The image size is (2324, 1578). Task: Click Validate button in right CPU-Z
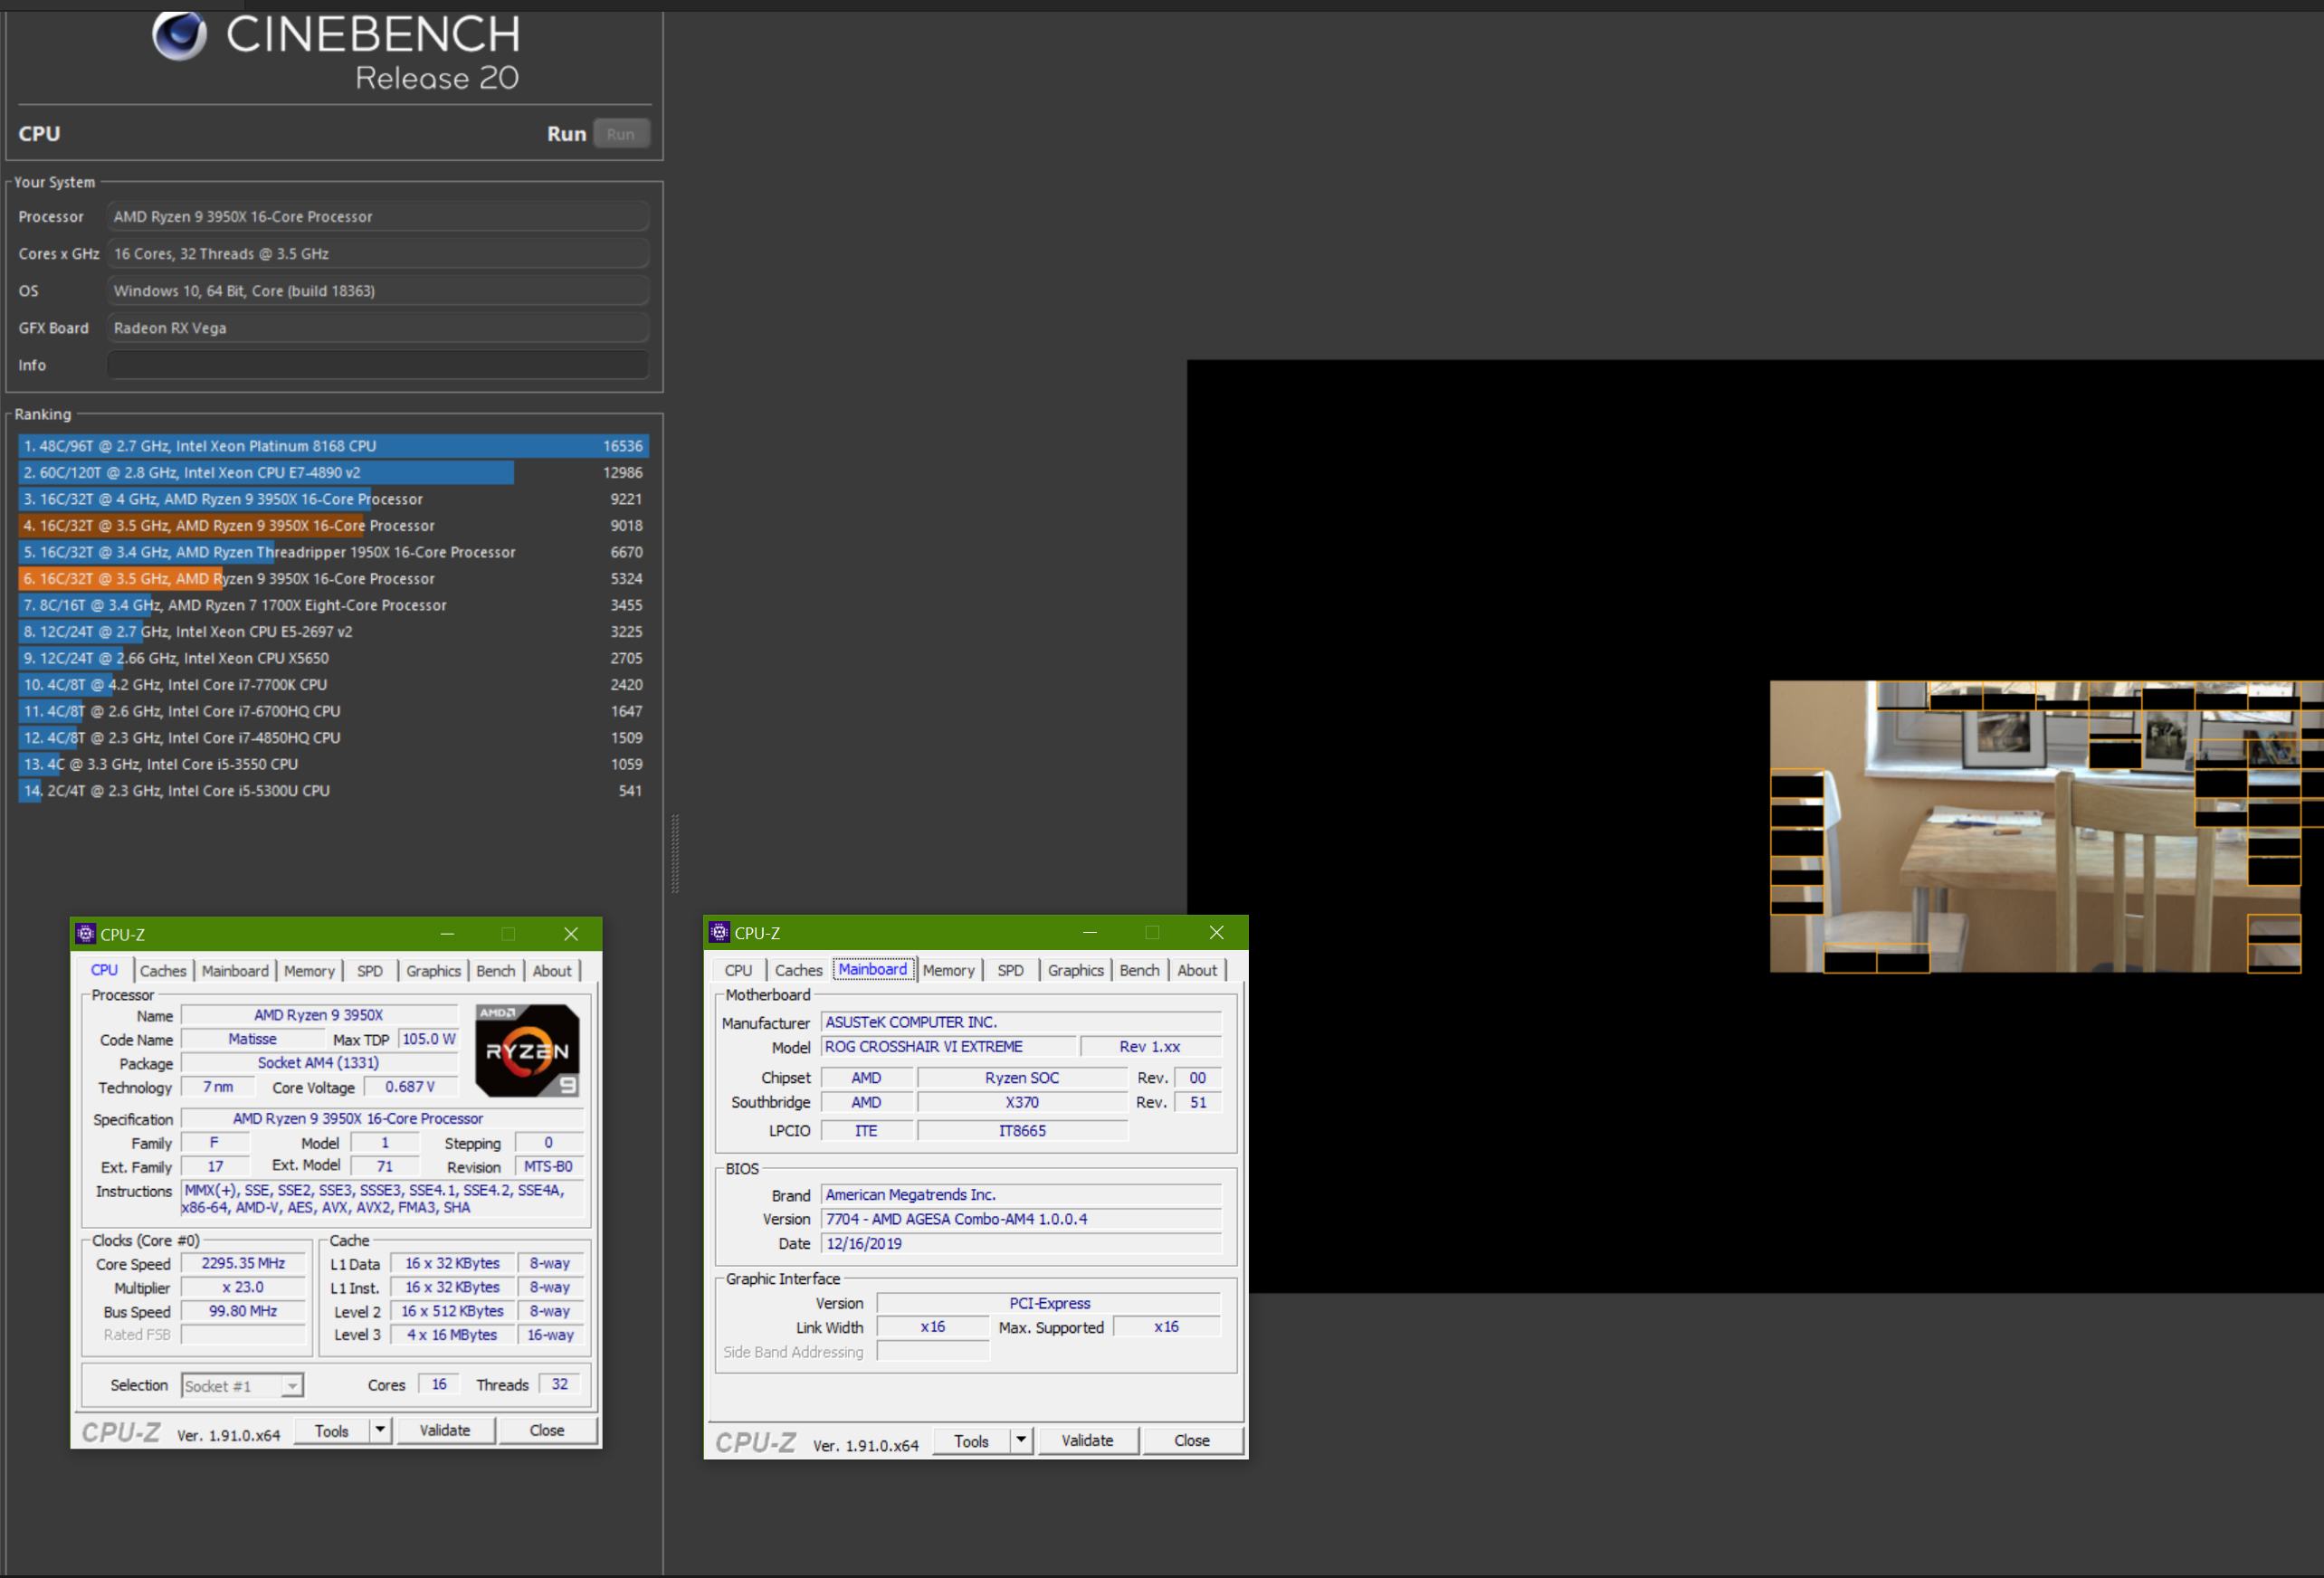point(1087,1440)
